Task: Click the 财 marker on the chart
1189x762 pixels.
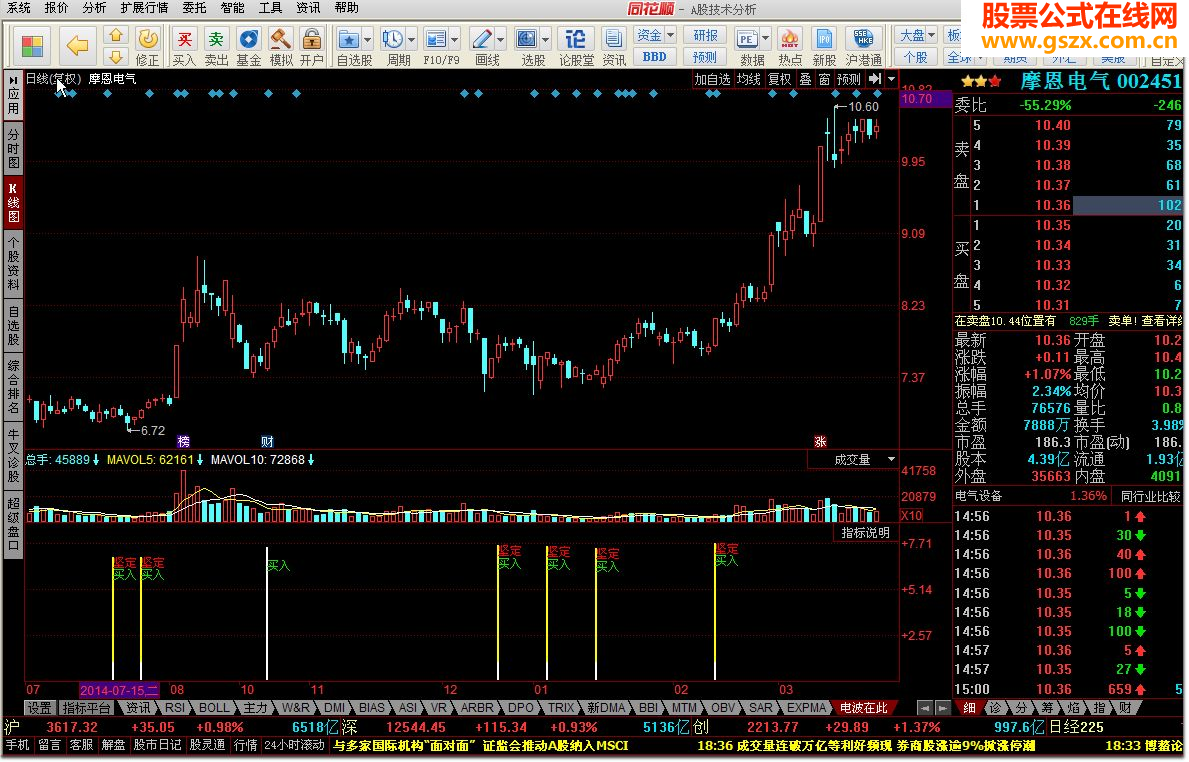Action: pyautogui.click(x=267, y=441)
